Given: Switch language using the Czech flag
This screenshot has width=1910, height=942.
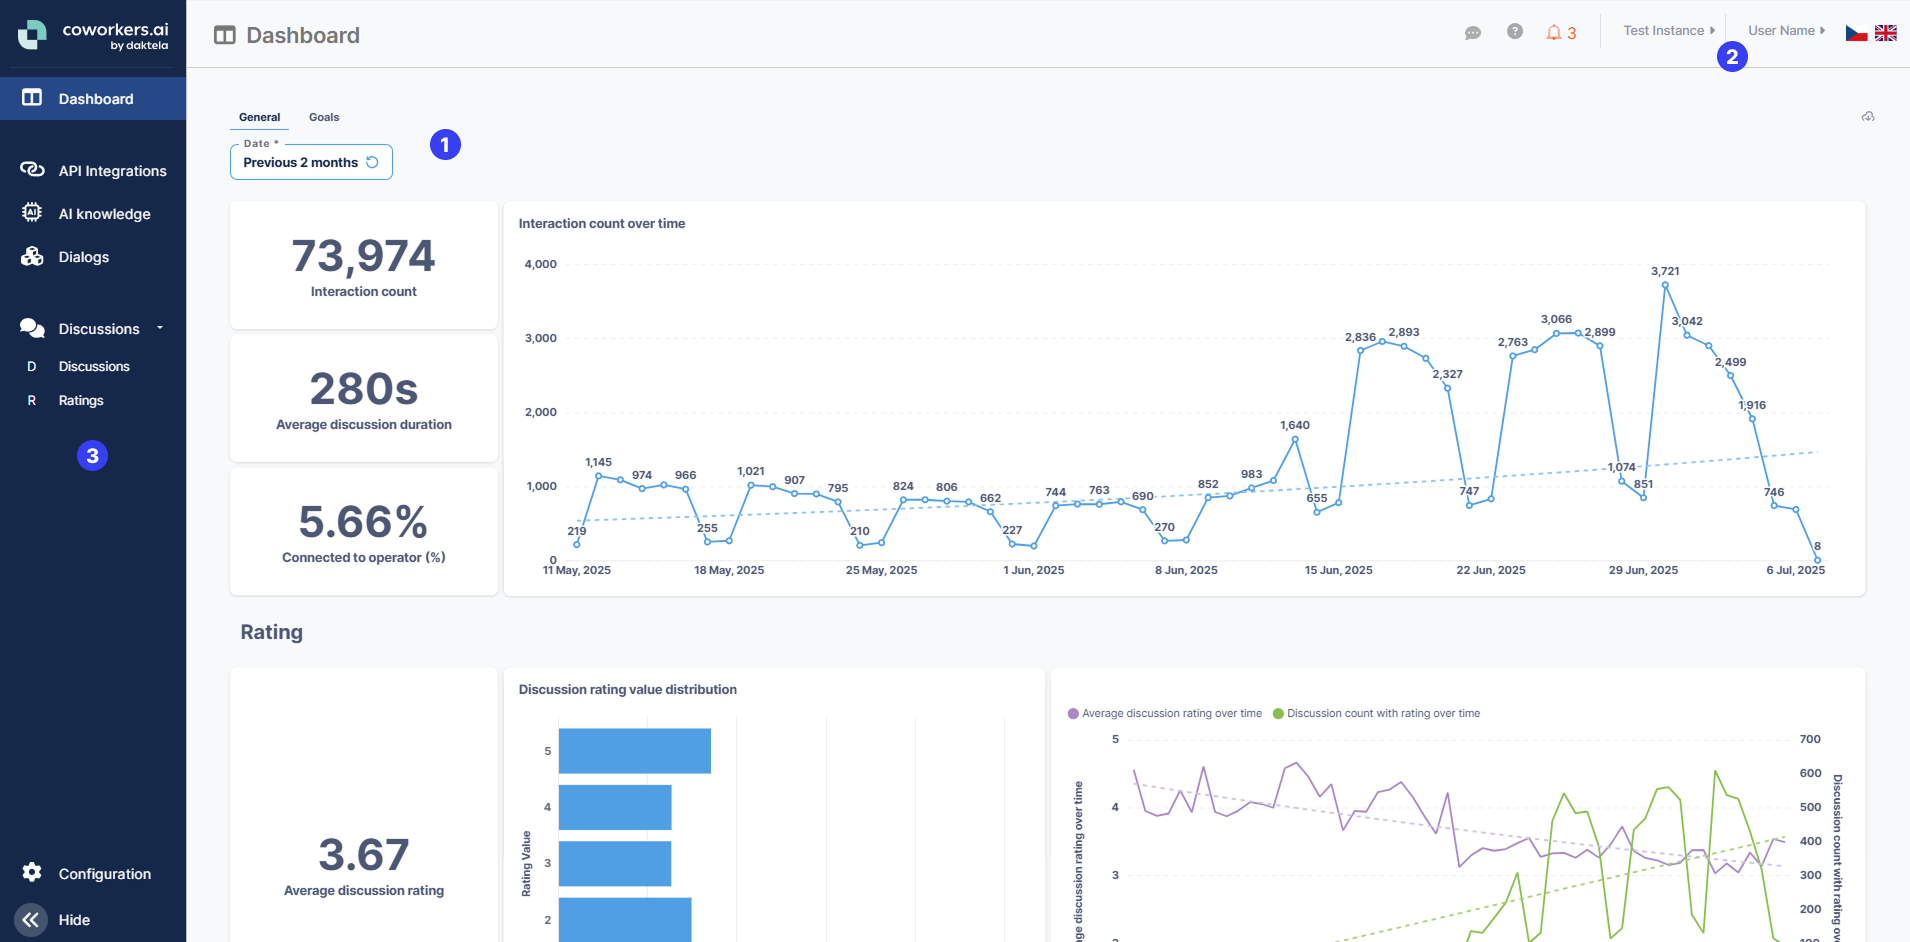Looking at the screenshot, I should pyautogui.click(x=1854, y=32).
